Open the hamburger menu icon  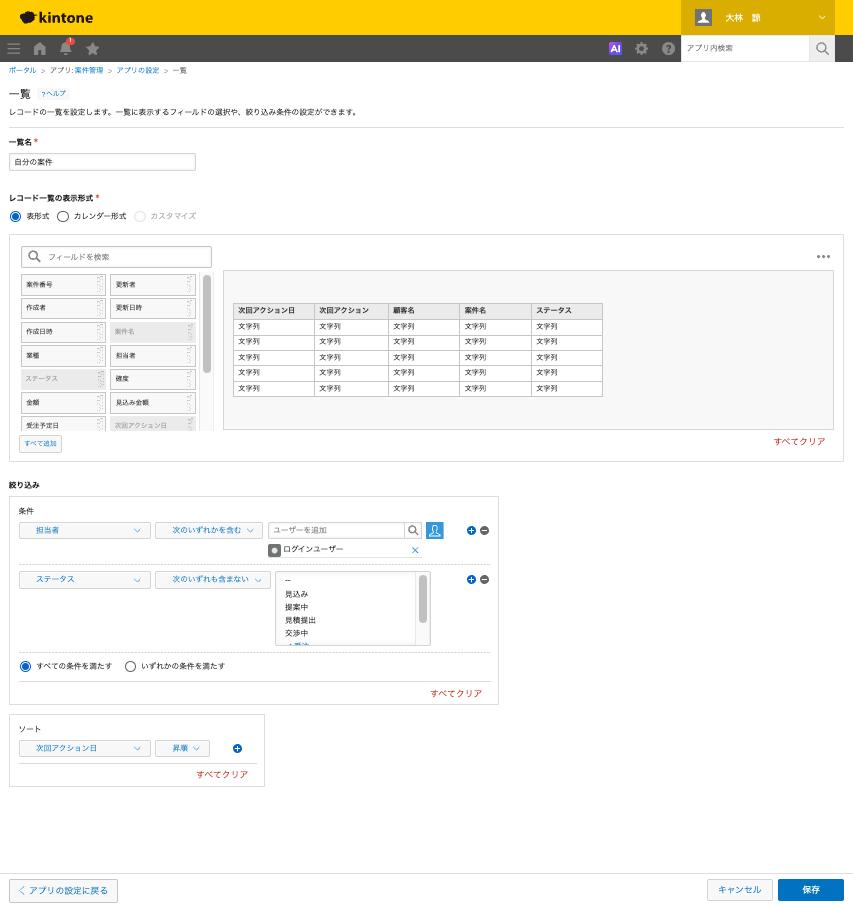[14, 49]
